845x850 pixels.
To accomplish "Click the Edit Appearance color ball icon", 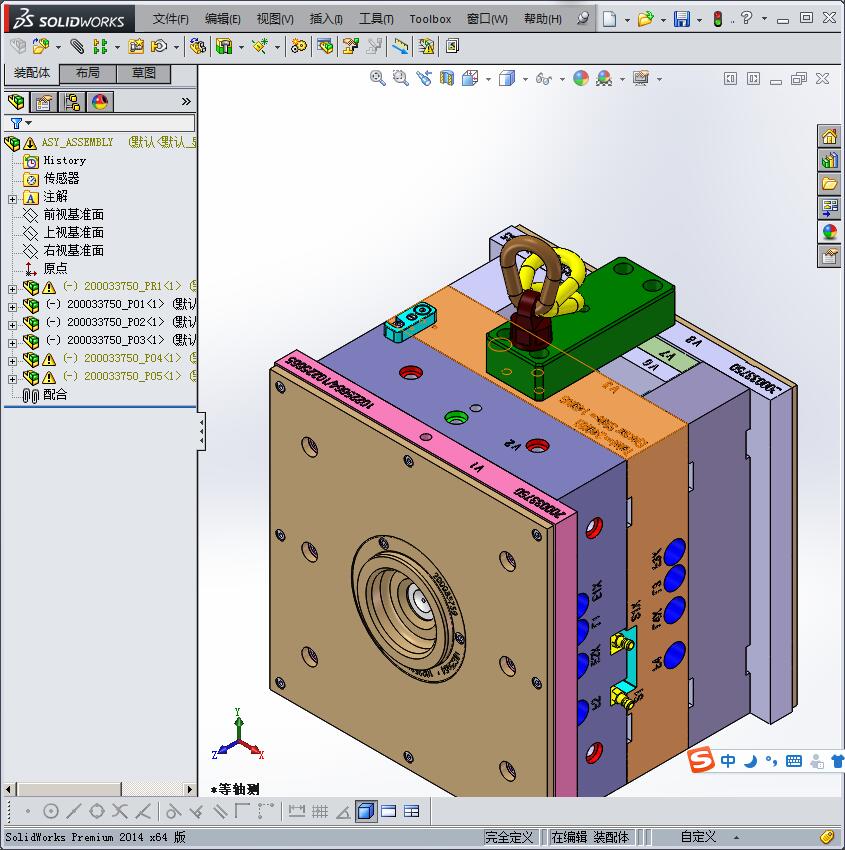I will pos(580,79).
